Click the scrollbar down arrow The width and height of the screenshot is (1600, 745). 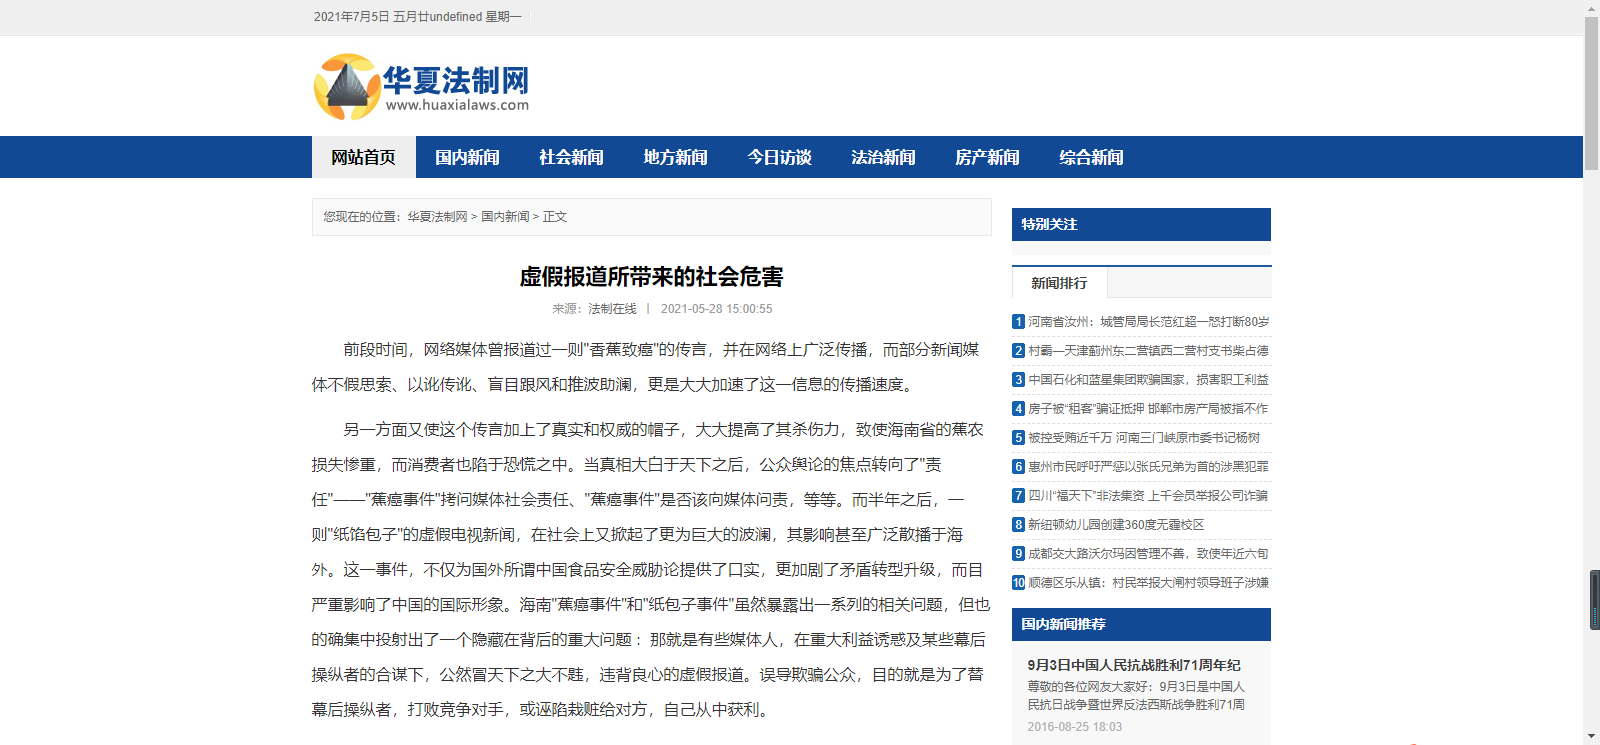pyautogui.click(x=1591, y=737)
